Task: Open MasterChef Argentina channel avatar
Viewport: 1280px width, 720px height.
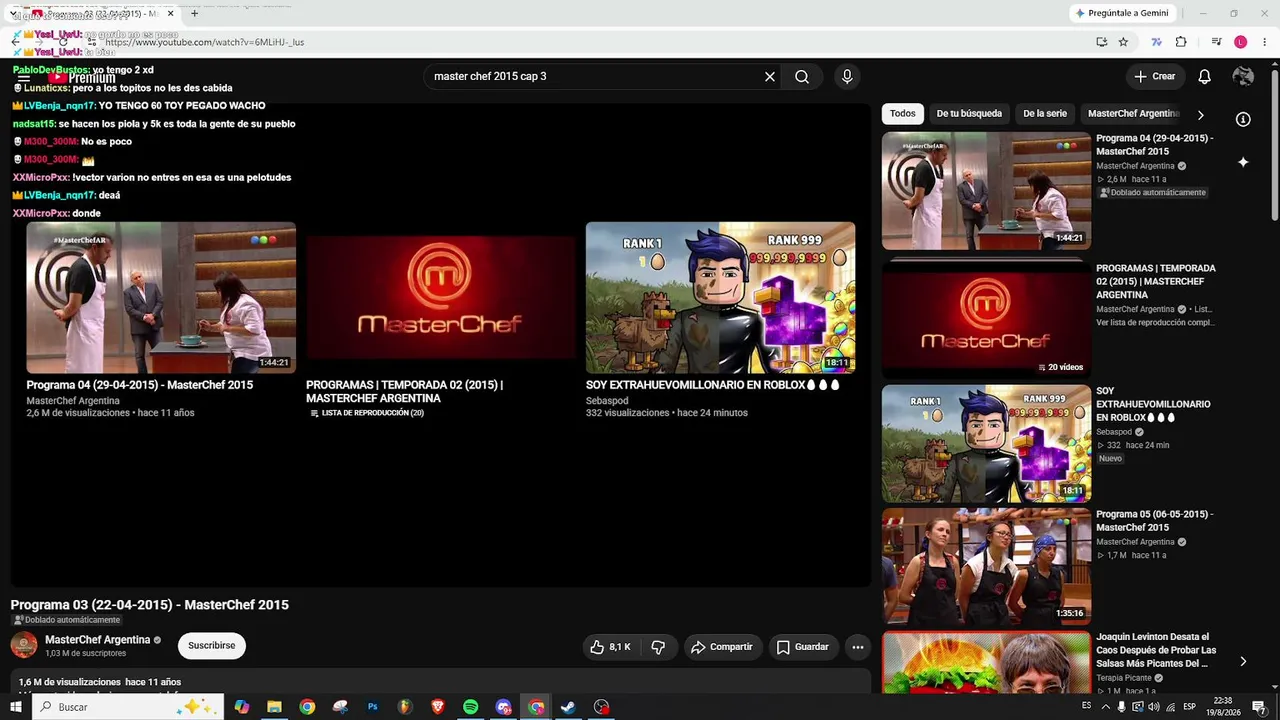Action: tap(24, 646)
